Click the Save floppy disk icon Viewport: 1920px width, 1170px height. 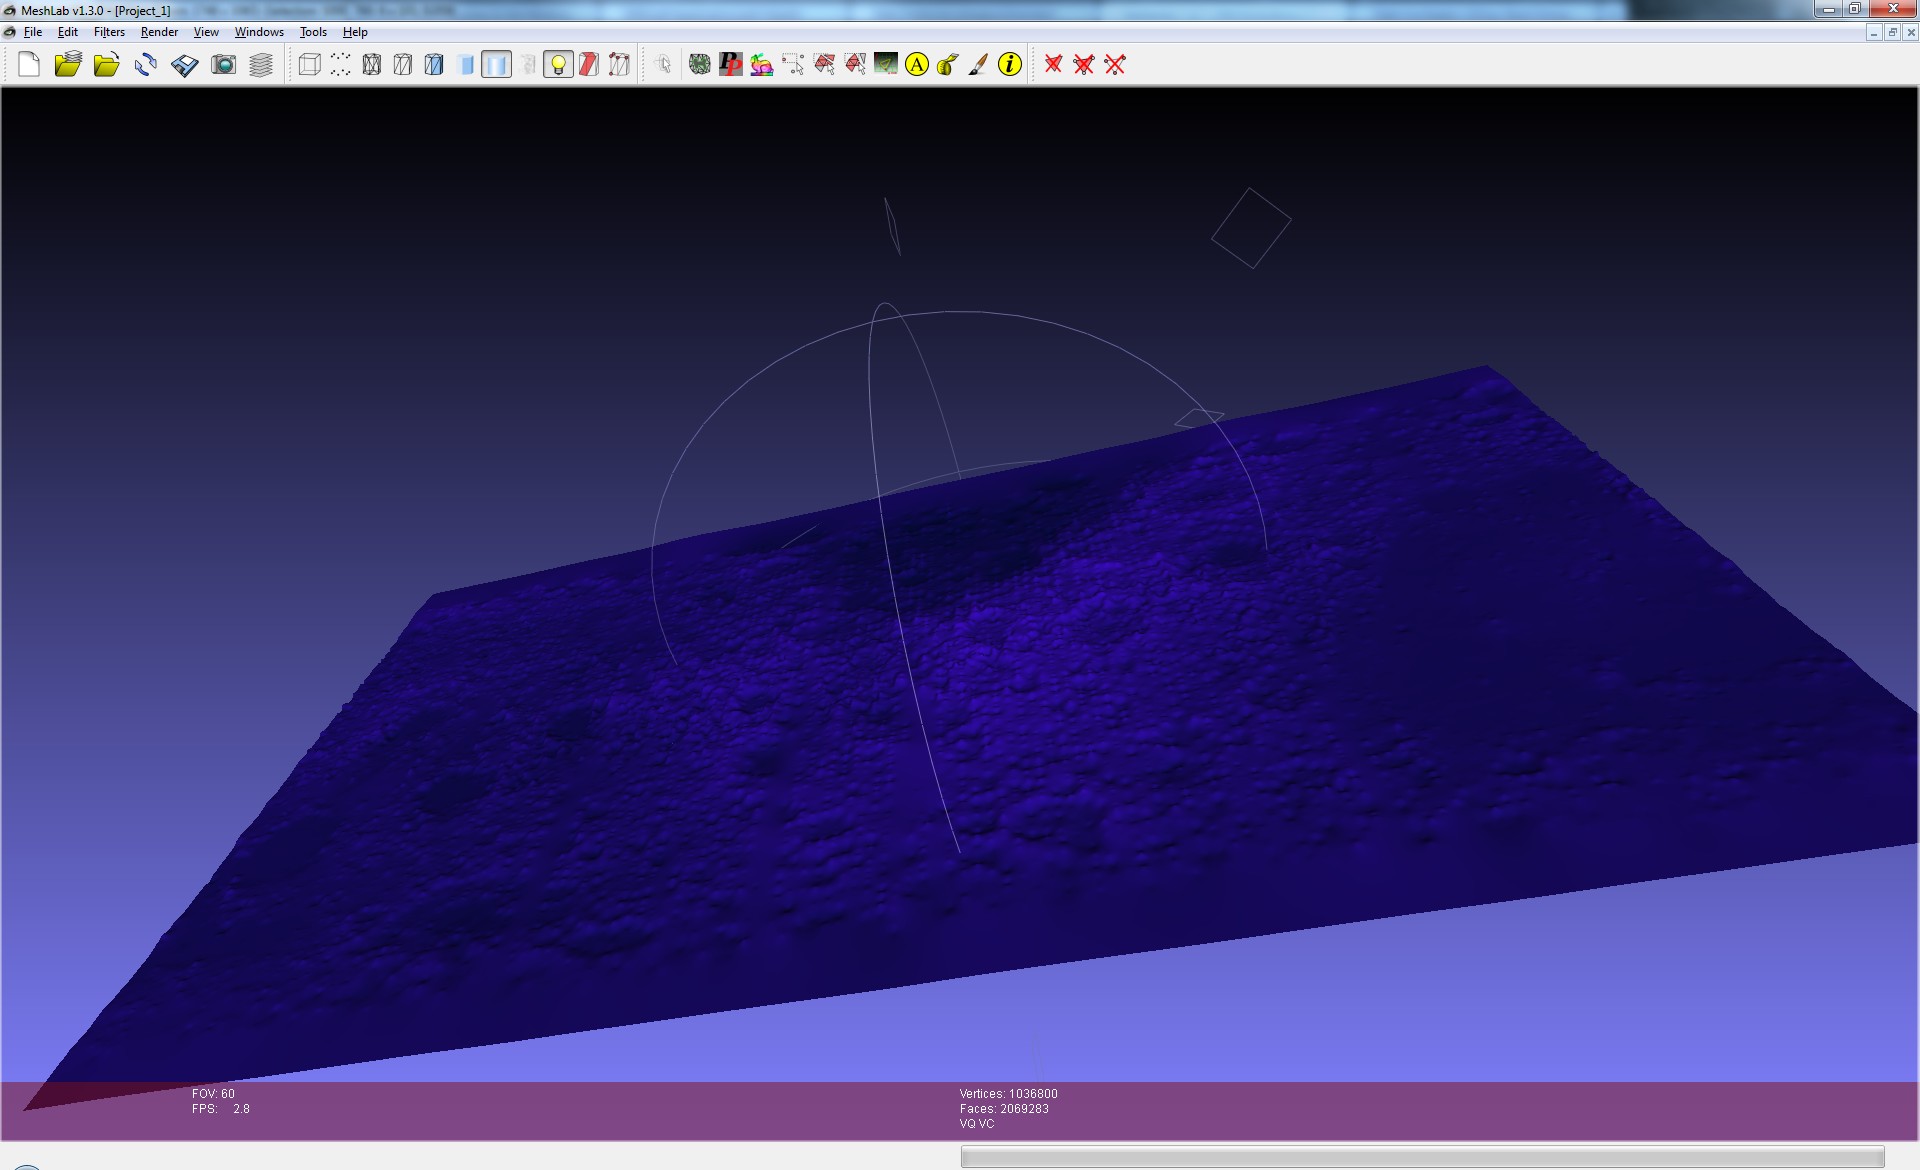(185, 65)
